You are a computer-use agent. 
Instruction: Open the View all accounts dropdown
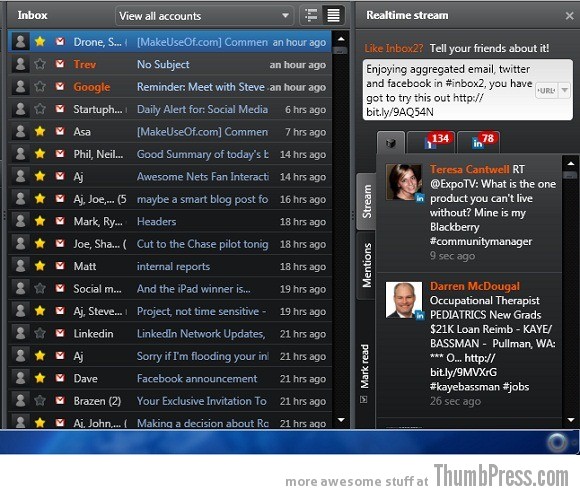click(x=205, y=16)
